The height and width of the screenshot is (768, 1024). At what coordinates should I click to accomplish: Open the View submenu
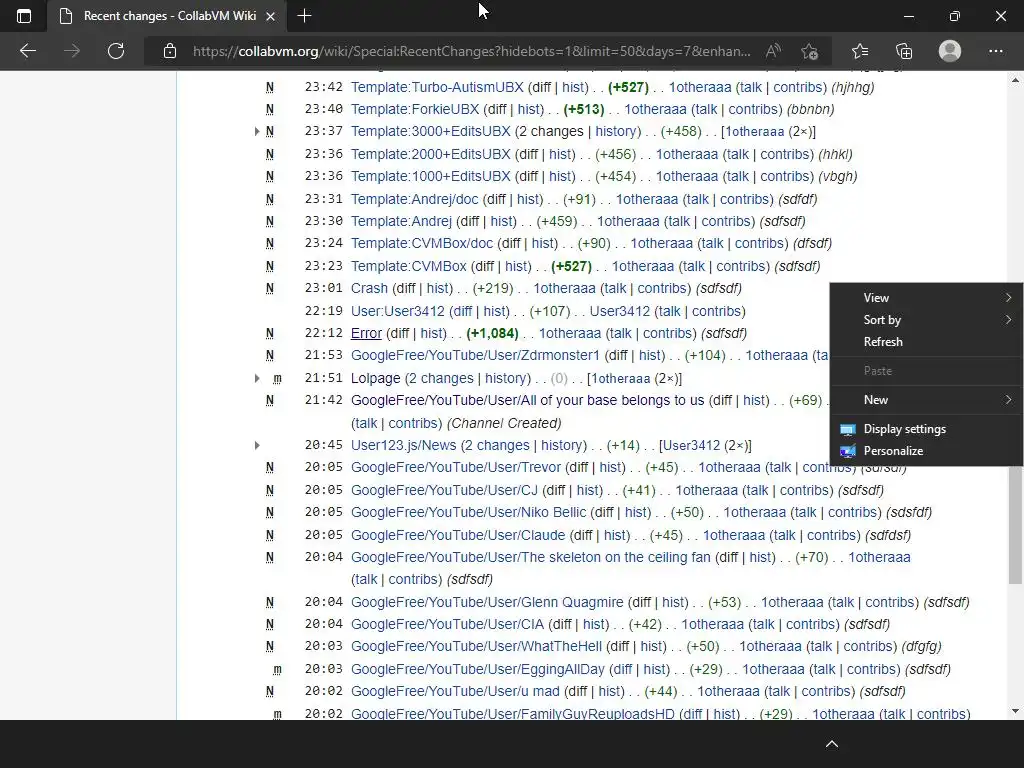926,298
